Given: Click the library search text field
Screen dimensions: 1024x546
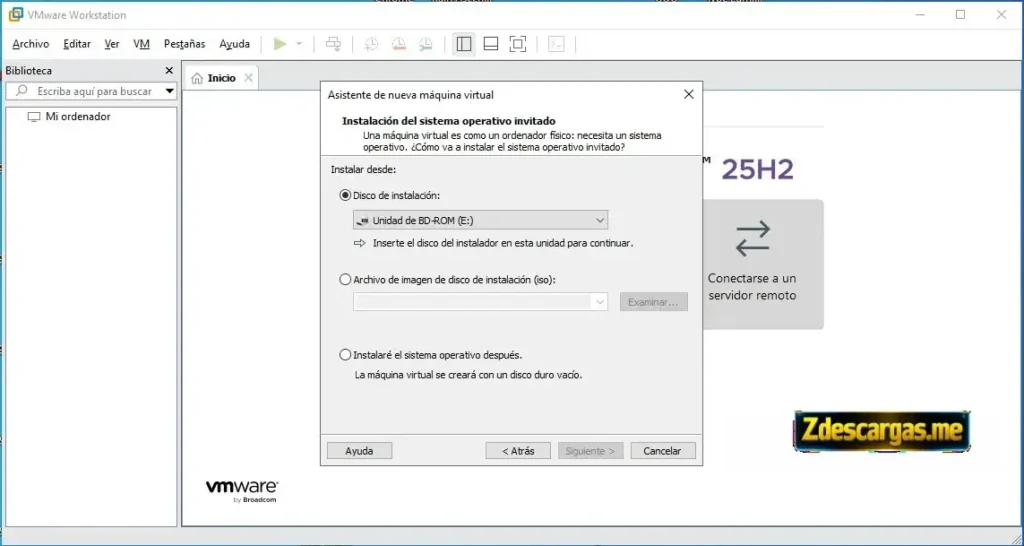Looking at the screenshot, I should [x=92, y=91].
